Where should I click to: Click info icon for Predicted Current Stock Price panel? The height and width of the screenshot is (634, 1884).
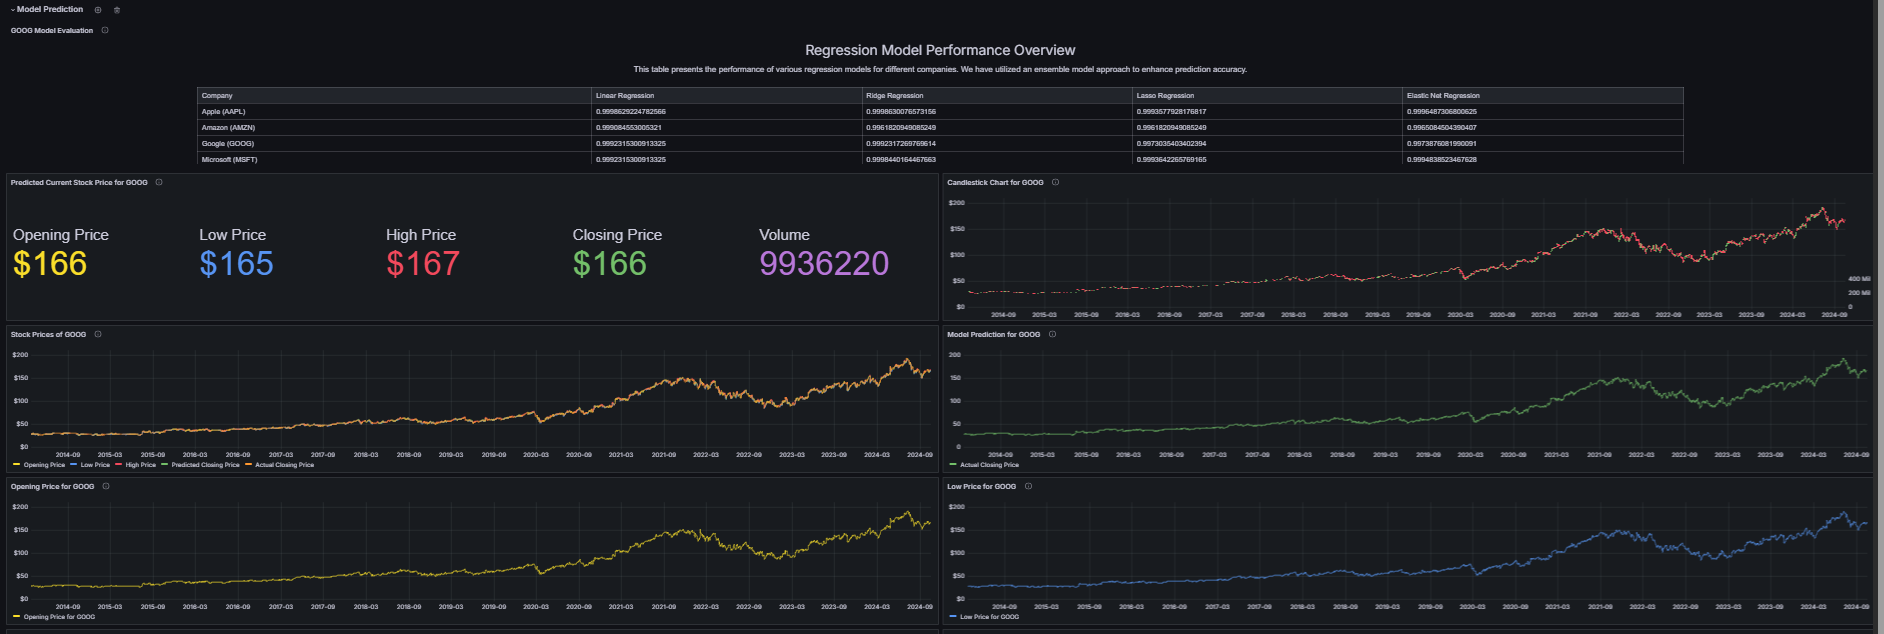pyautogui.click(x=159, y=182)
